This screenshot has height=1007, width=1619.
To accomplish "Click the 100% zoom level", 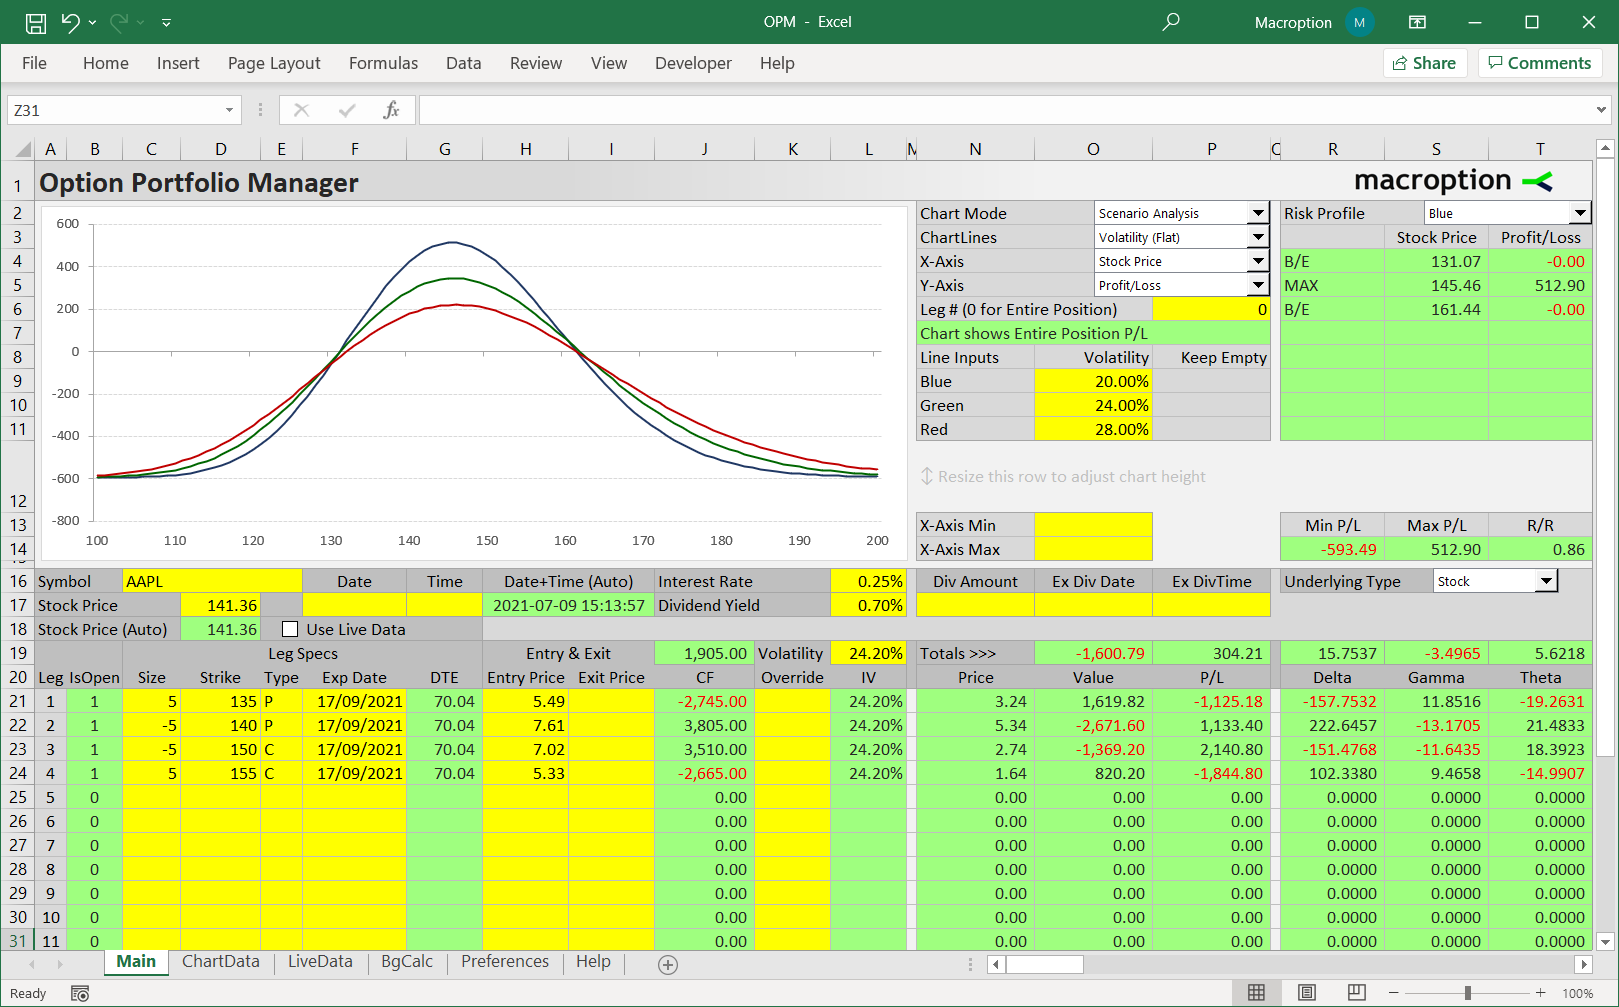I will 1577,994.
